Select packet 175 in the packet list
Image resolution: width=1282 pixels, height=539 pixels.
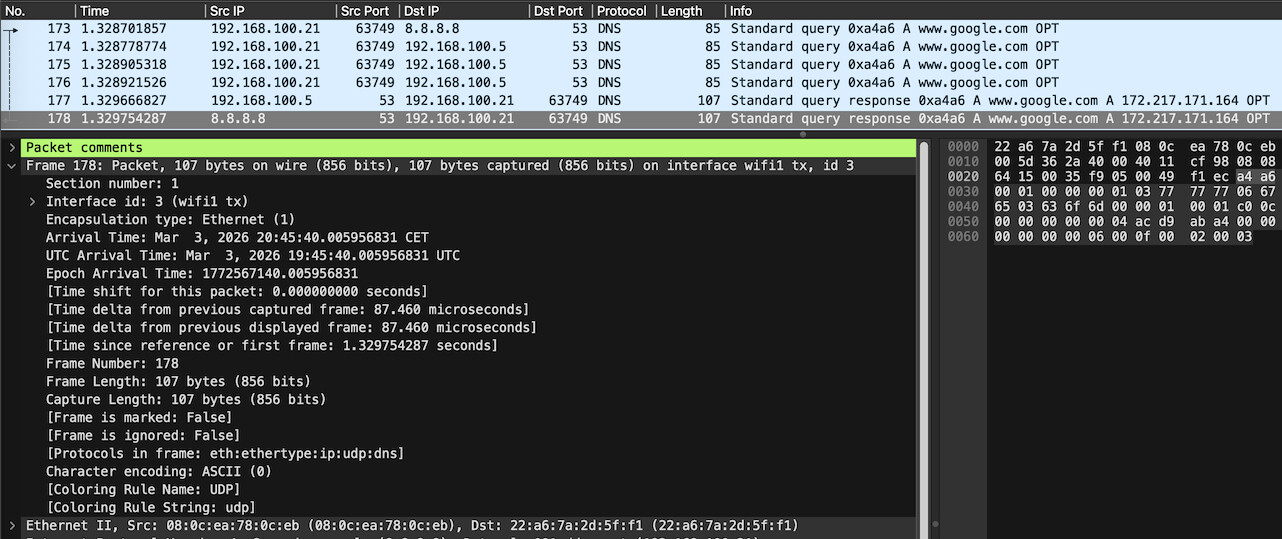coord(400,65)
